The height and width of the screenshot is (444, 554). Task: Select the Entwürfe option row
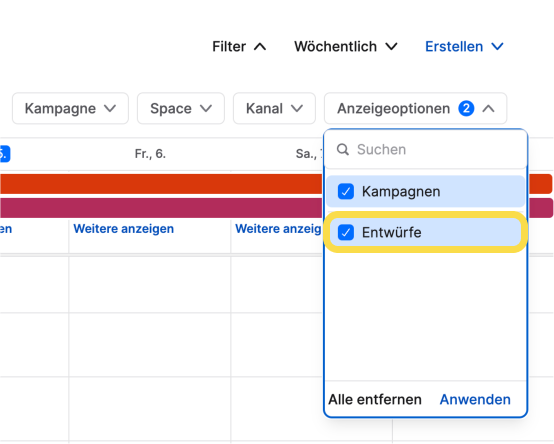coord(425,232)
